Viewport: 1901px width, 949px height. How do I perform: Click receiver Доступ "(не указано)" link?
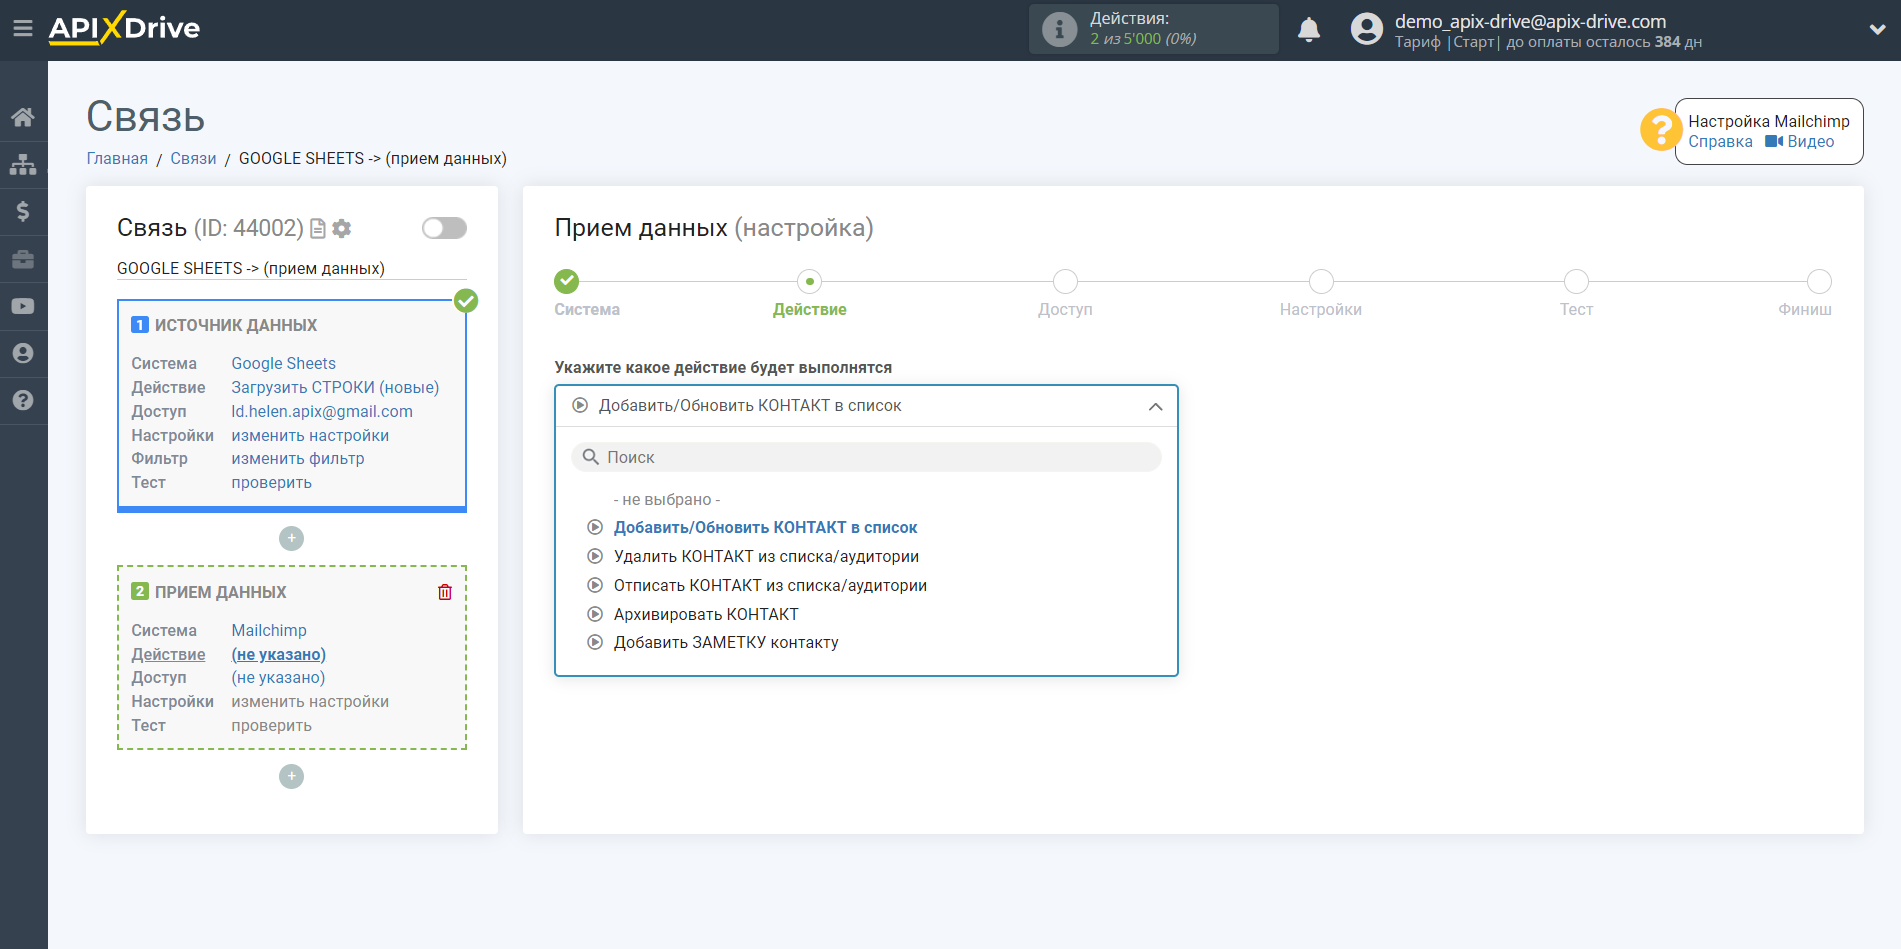click(x=278, y=677)
